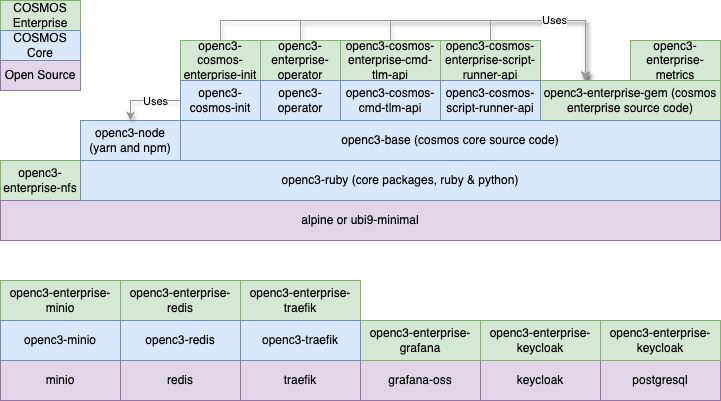Click the COSMOS Core legend box
The height and width of the screenshot is (401, 721).
[40, 46]
